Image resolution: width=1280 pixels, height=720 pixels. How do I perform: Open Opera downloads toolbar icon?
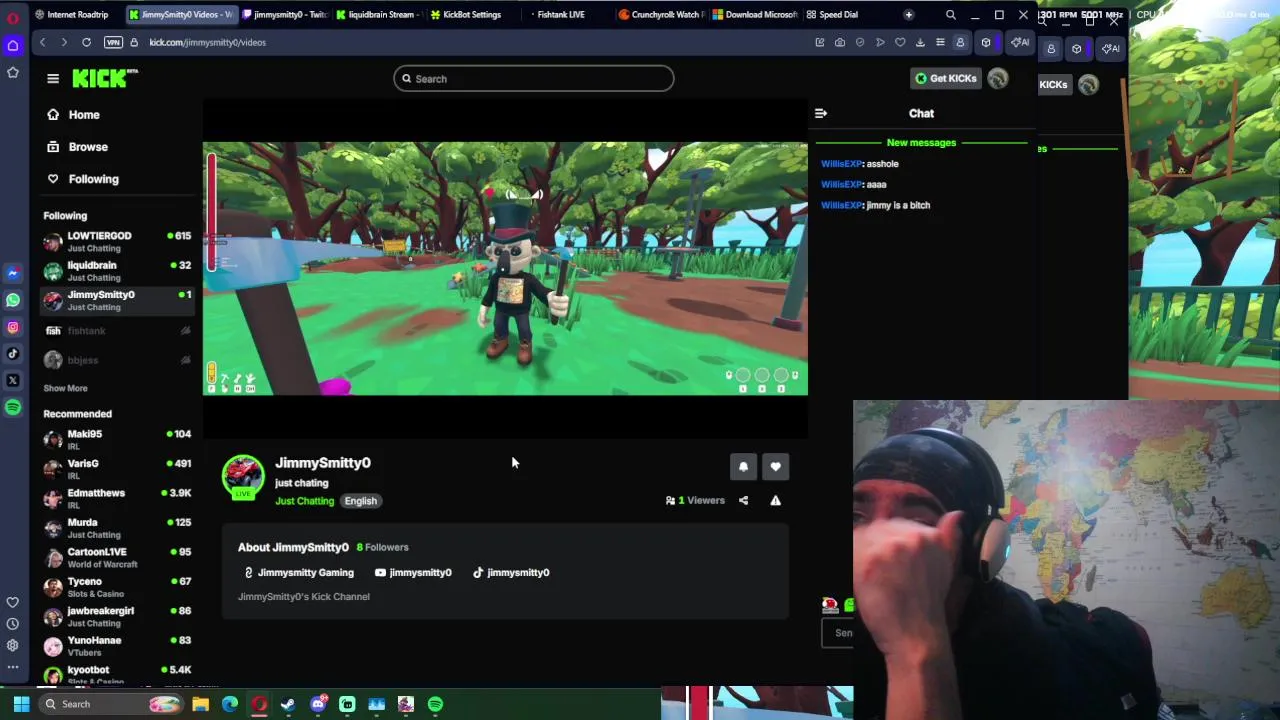pyautogui.click(x=920, y=42)
